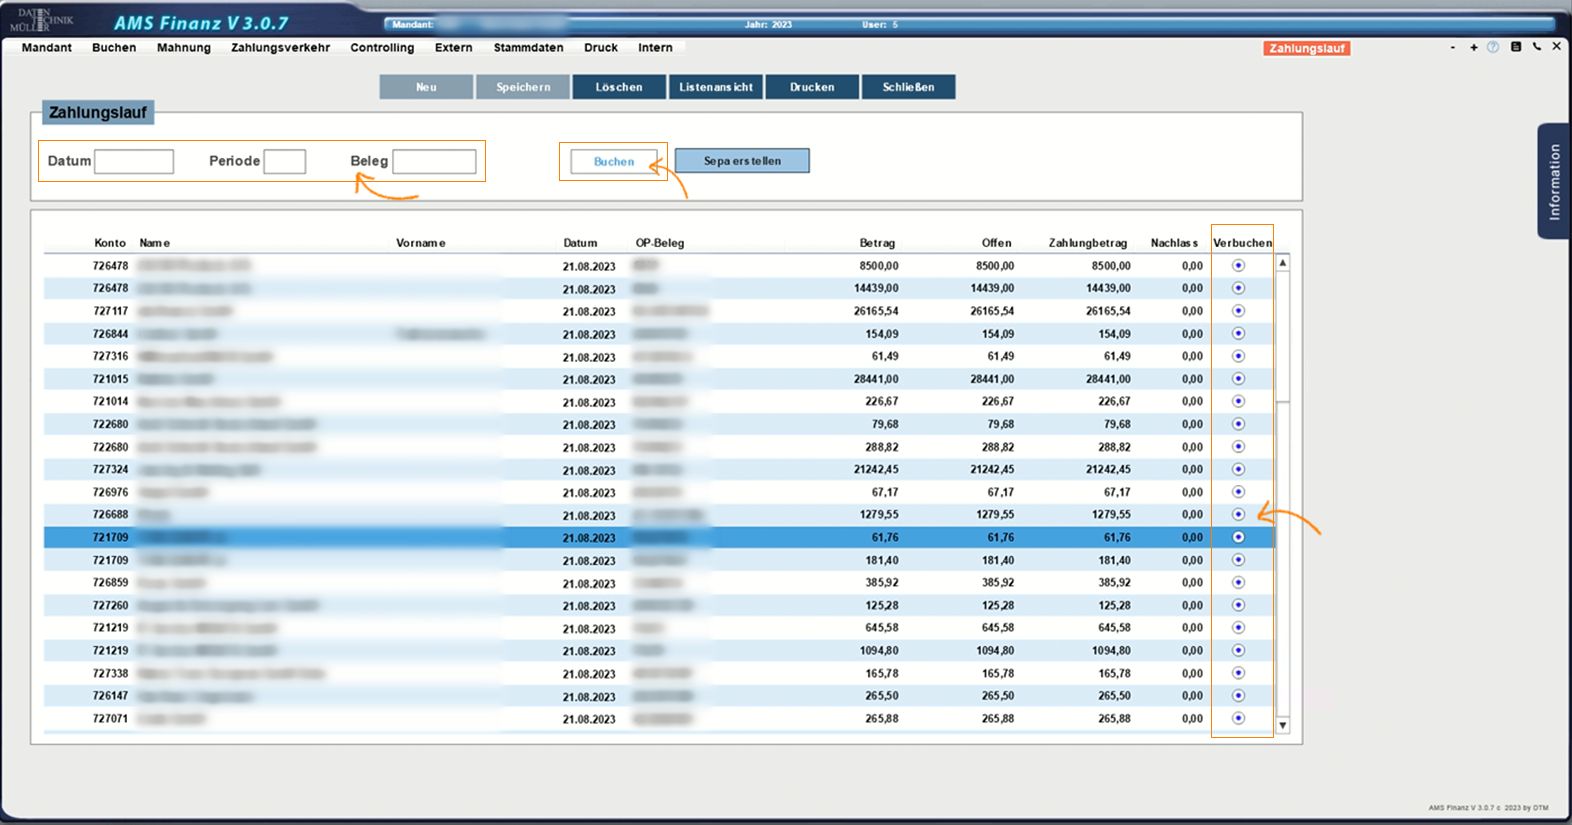Toggle Verbuchen for the 8500,00 row
Viewport: 1572px width, 825px height.
pyautogui.click(x=1238, y=266)
